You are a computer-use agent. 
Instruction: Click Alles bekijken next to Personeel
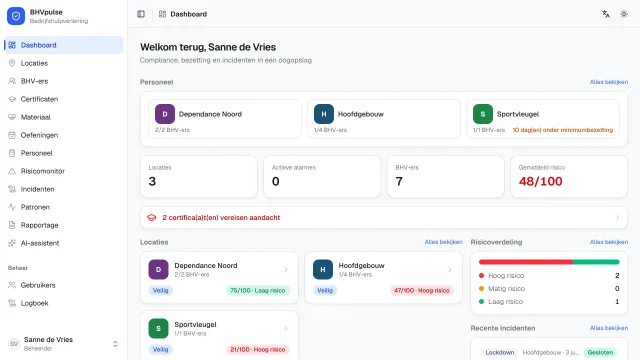tap(609, 82)
